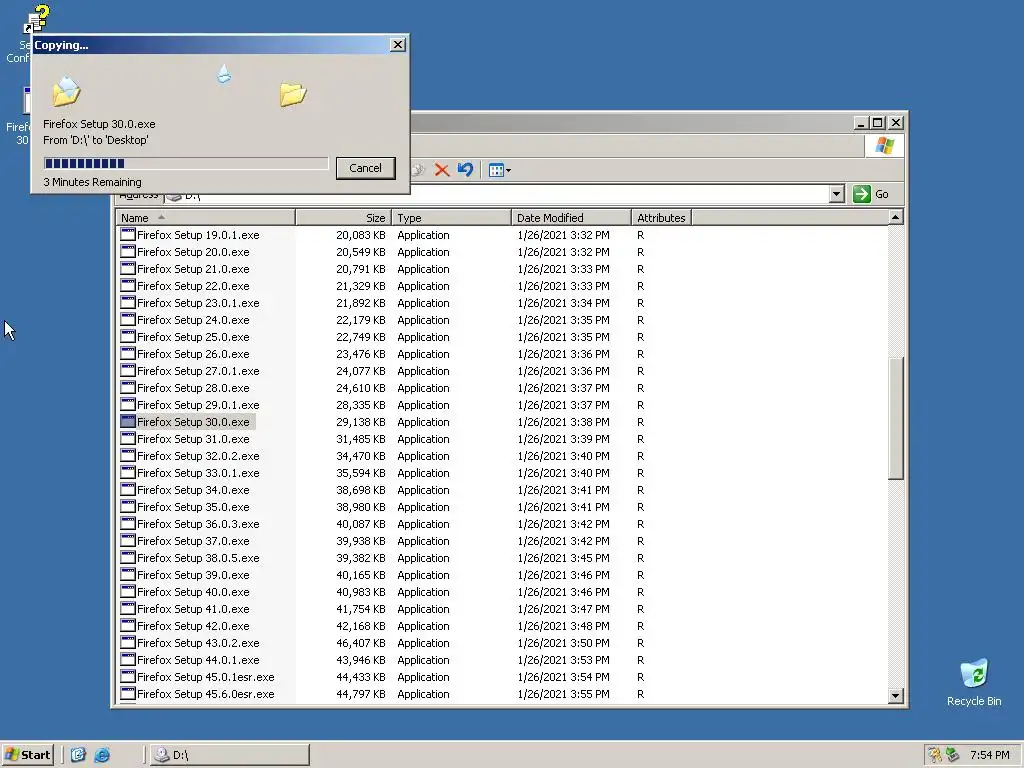This screenshot has width=1024, height=768.
Task: Click the green Go button
Action: [x=871, y=194]
